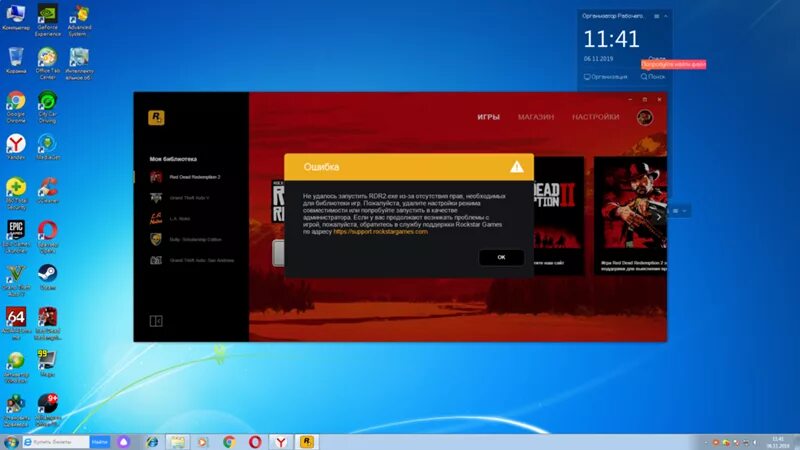Open the Advanced System desktop icon
This screenshot has width=800, height=450.
click(79, 20)
